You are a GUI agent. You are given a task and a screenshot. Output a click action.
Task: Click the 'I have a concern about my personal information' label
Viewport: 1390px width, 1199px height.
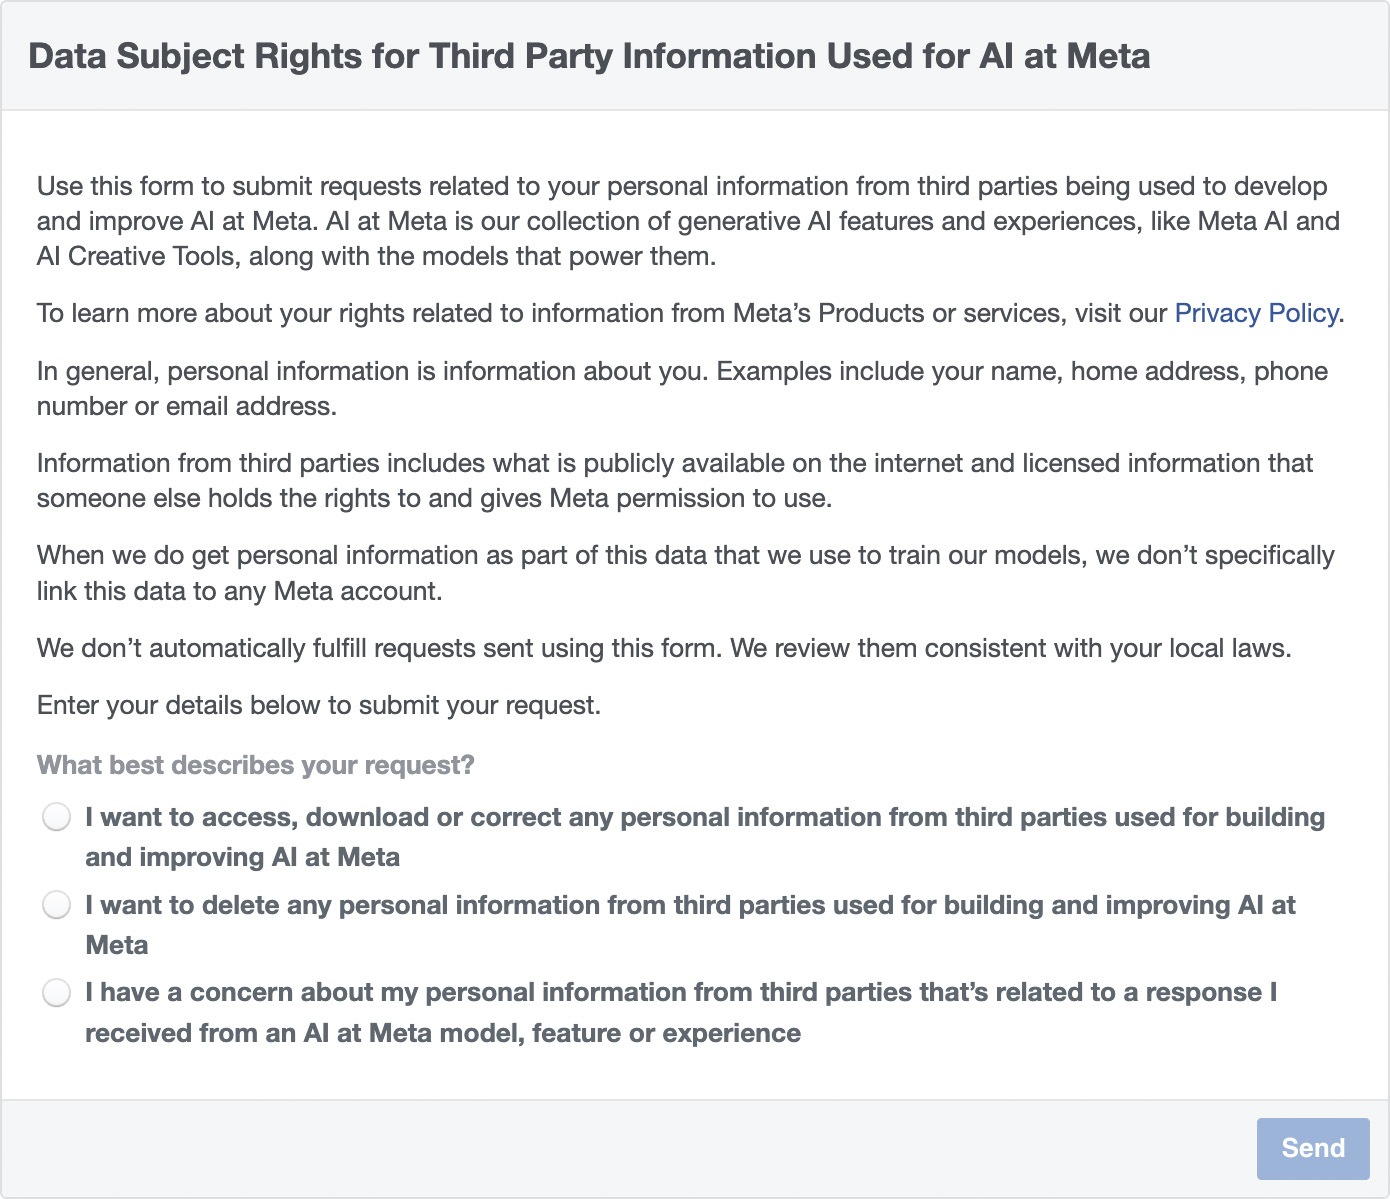click(681, 1013)
